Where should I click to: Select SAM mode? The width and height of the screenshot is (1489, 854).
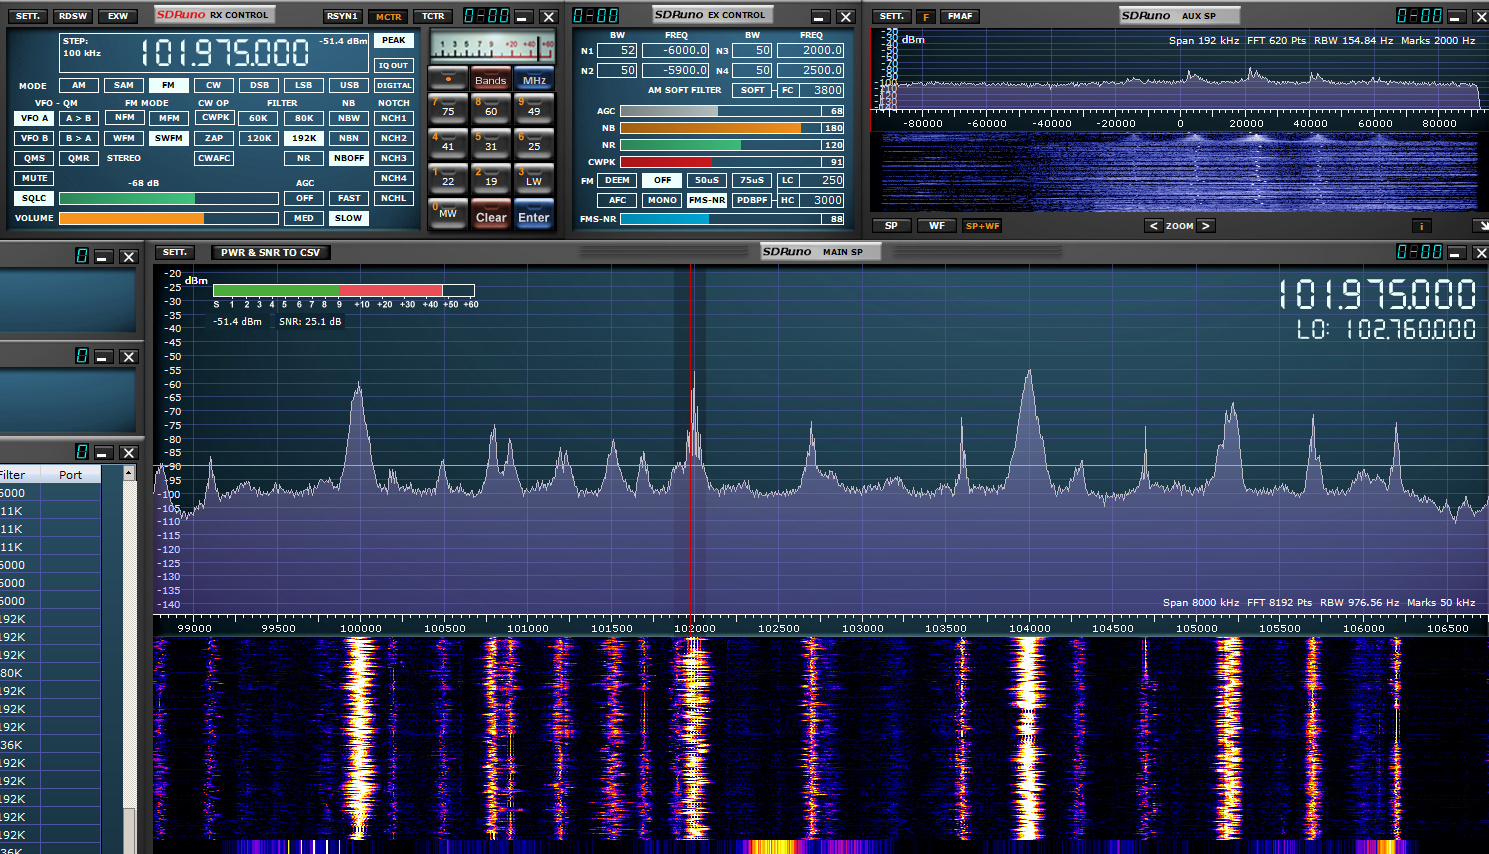click(x=124, y=85)
